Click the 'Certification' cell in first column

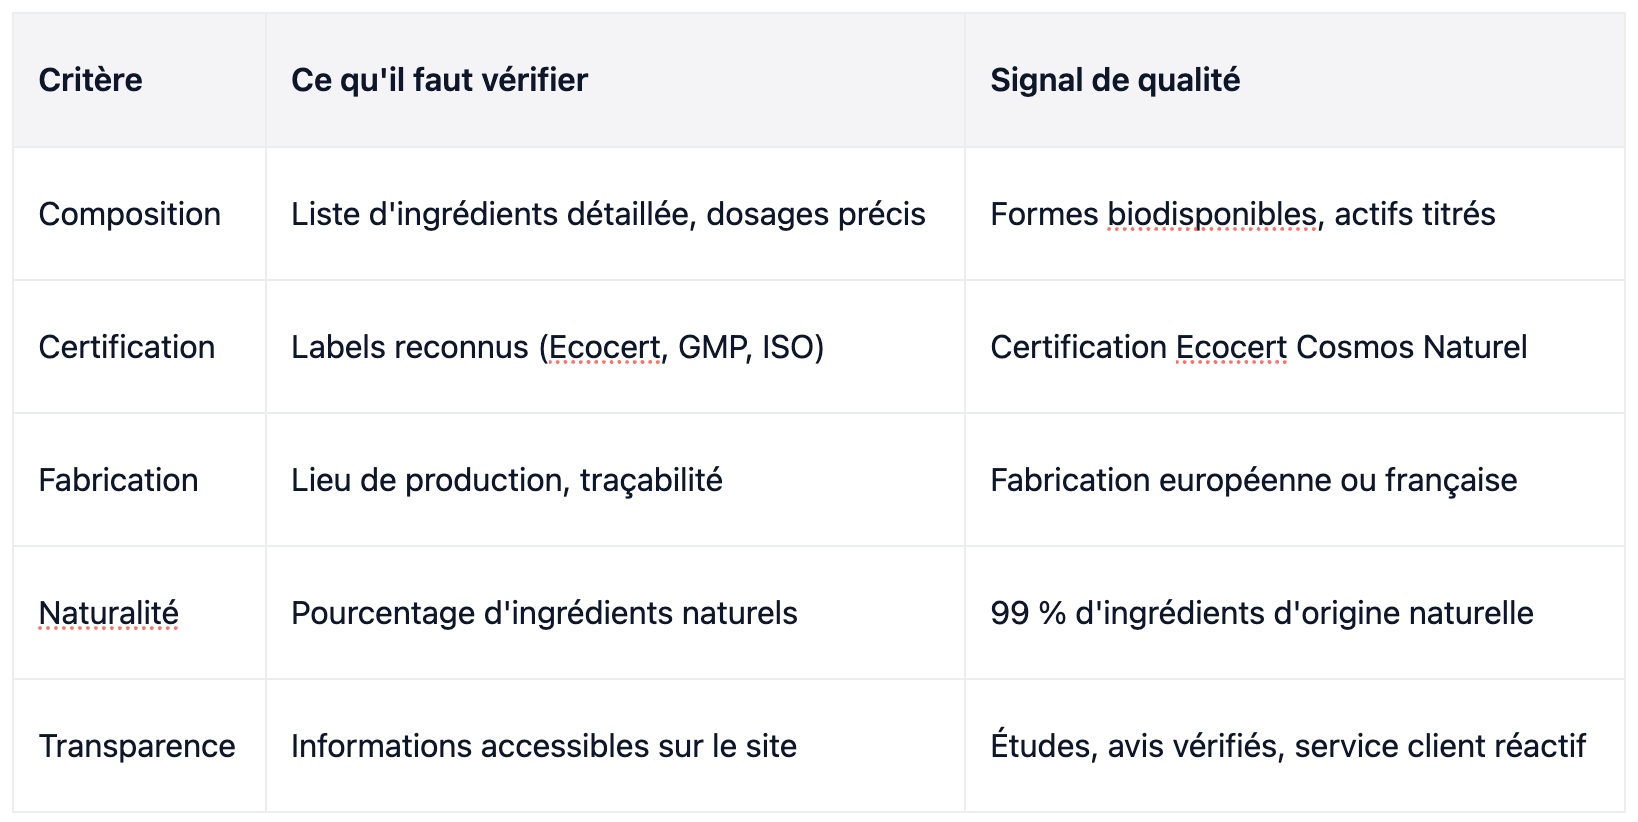[x=139, y=347]
